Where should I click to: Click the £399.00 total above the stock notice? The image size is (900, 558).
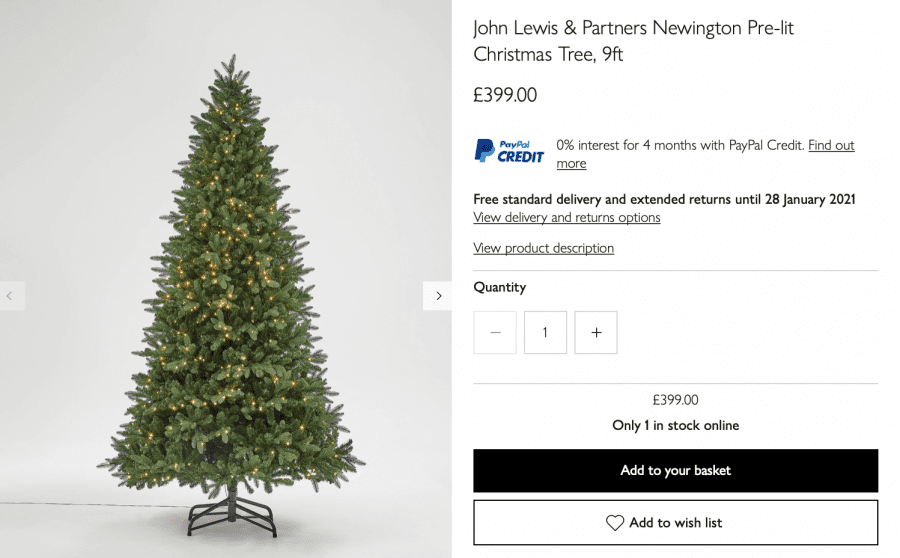(x=676, y=400)
